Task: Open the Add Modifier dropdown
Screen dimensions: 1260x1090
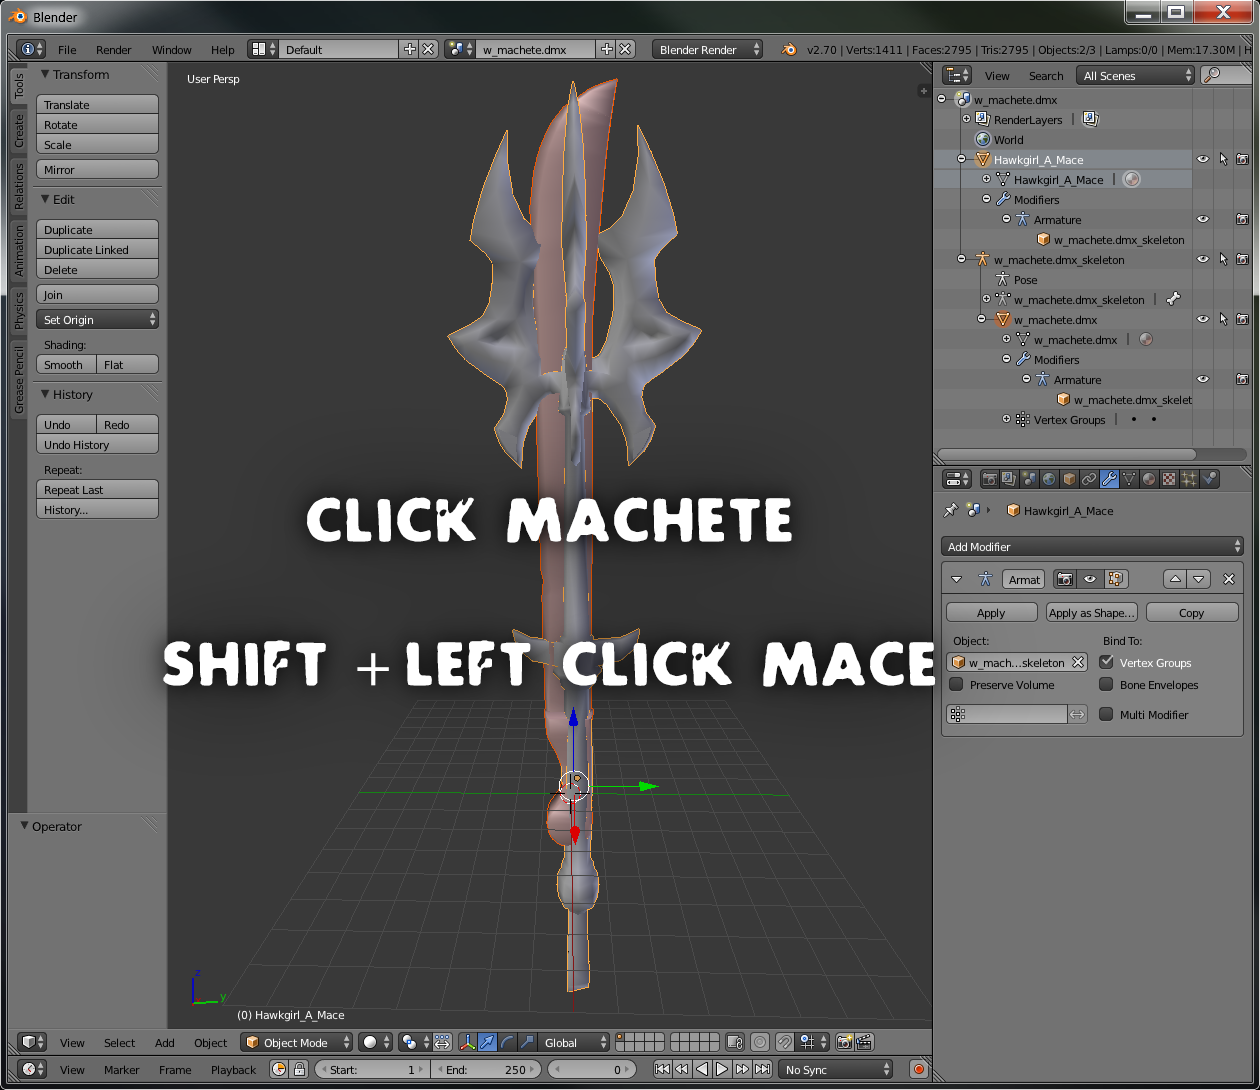Action: pyautogui.click(x=1093, y=546)
